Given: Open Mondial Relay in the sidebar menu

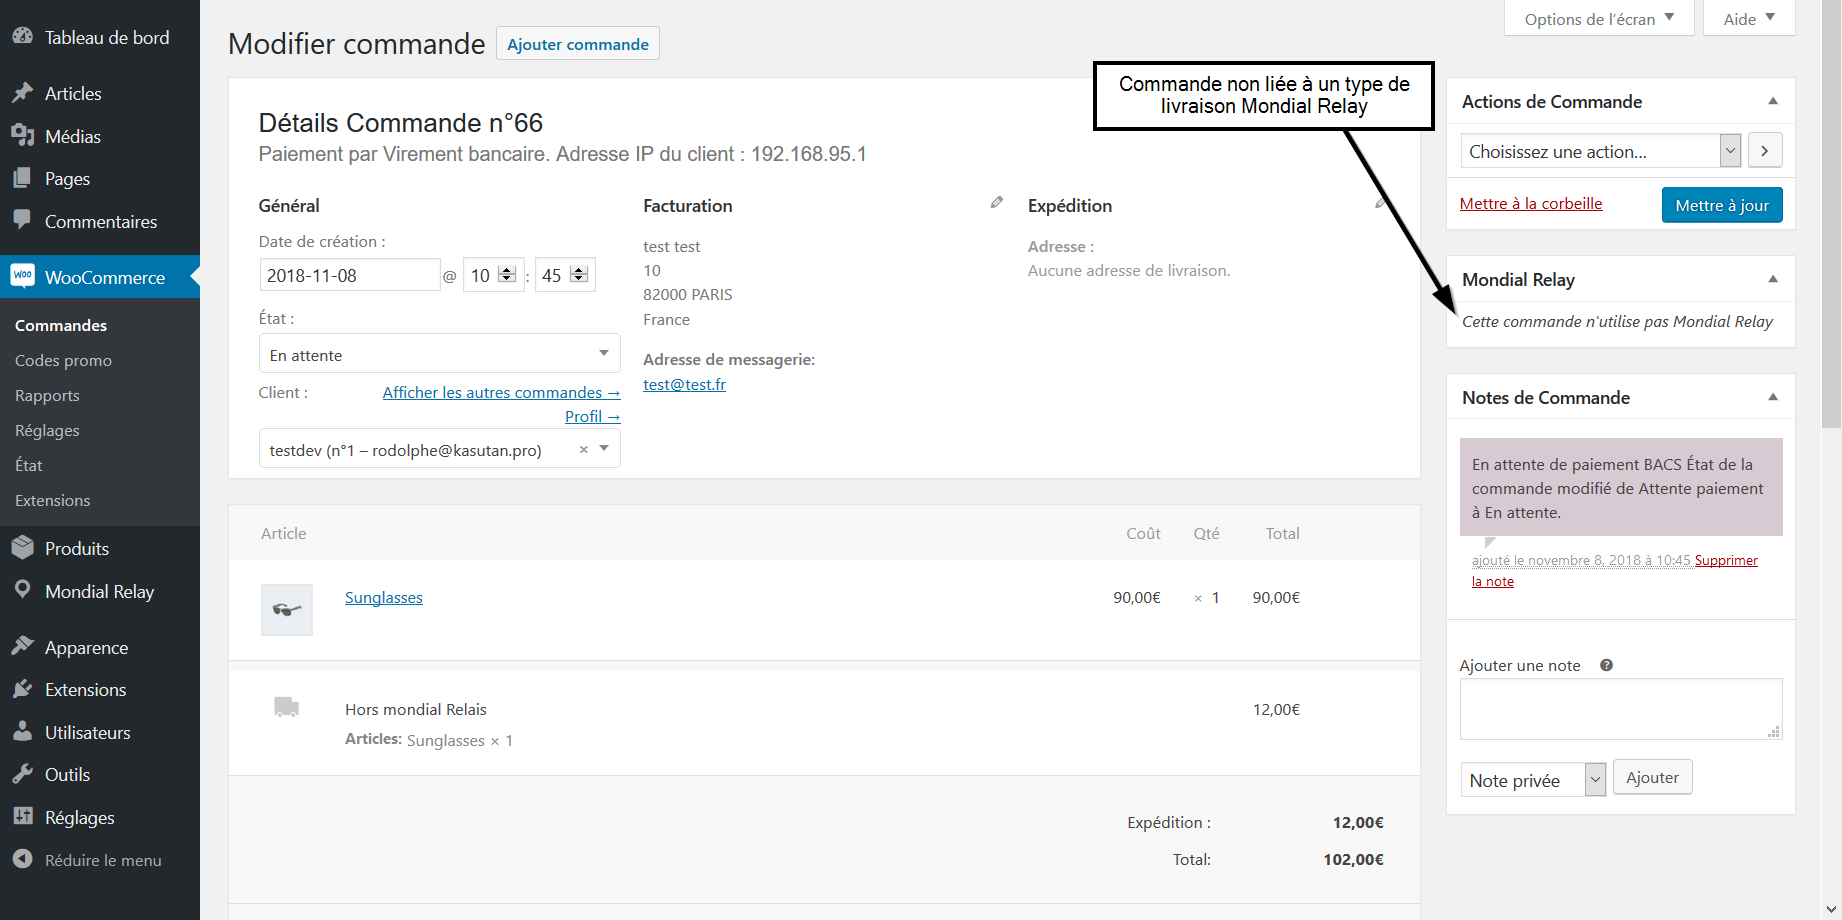Looking at the screenshot, I should 99,592.
